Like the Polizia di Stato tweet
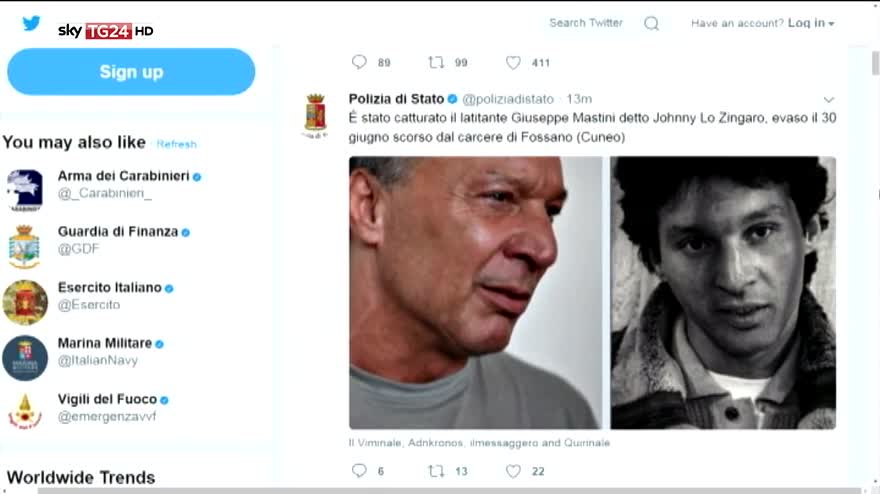 point(513,470)
